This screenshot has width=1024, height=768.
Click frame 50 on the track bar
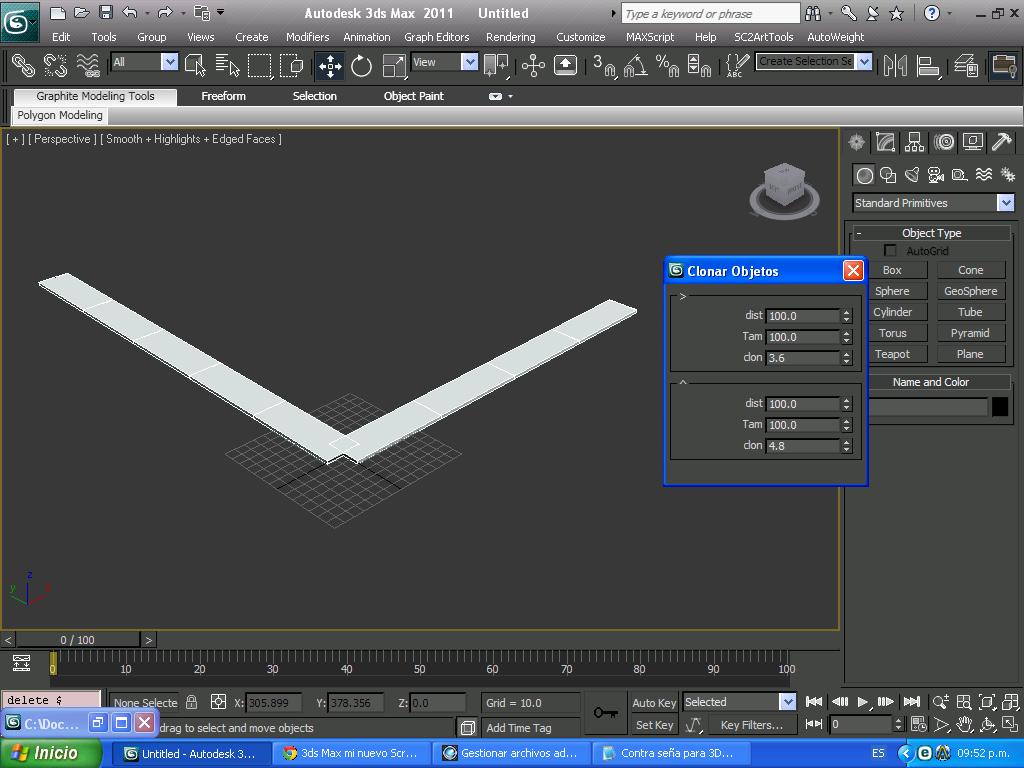coord(420,669)
